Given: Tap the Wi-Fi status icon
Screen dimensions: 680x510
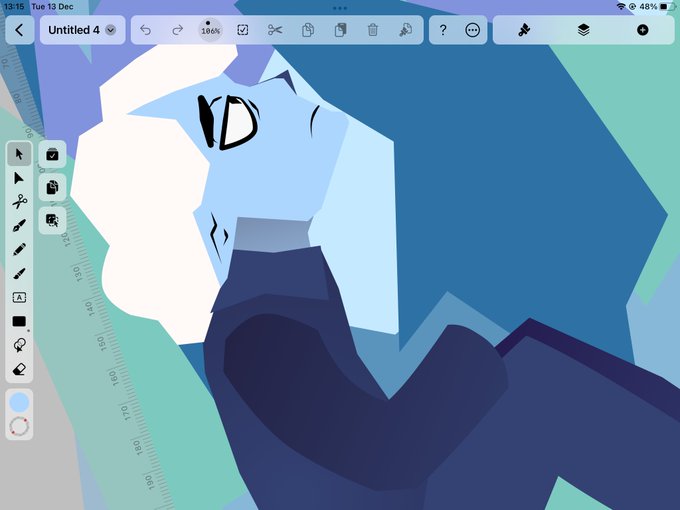Looking at the screenshot, I should tap(621, 7).
